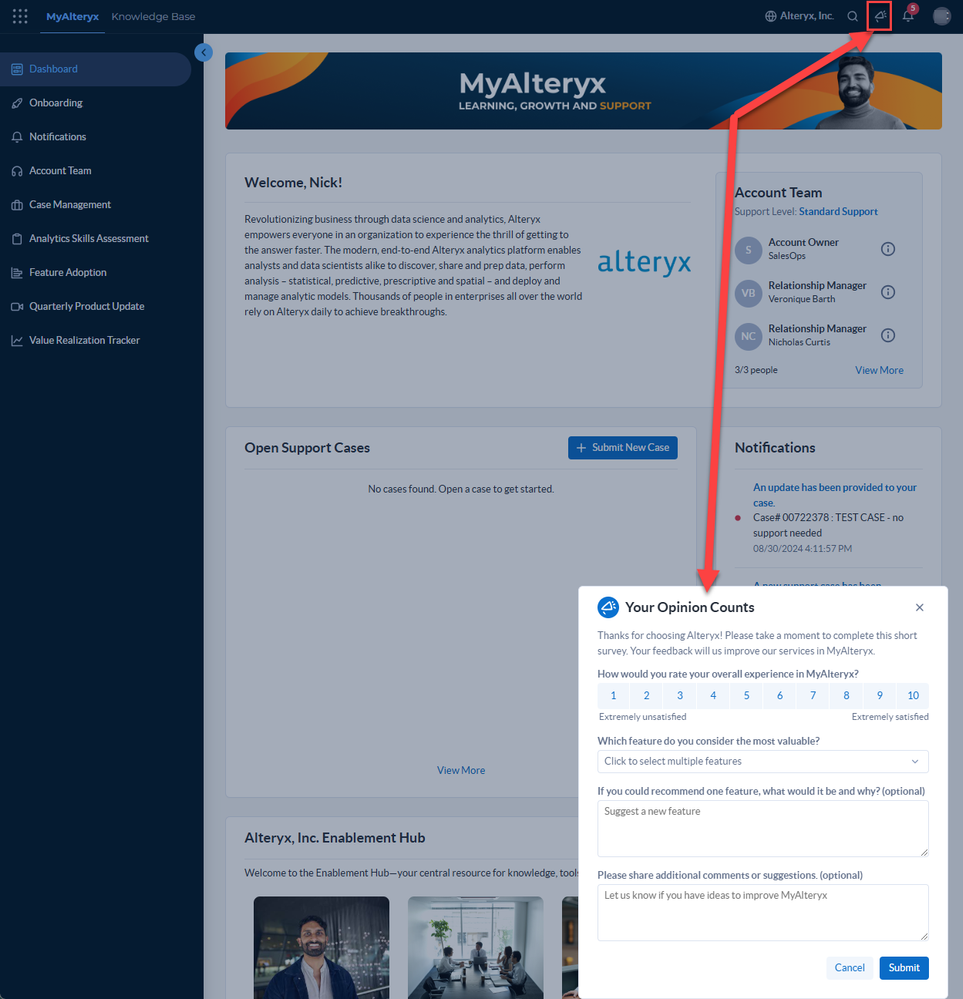Screen dimensions: 963x999
Task: Open Feature Adoption from the sidebar
Action: coord(96,273)
